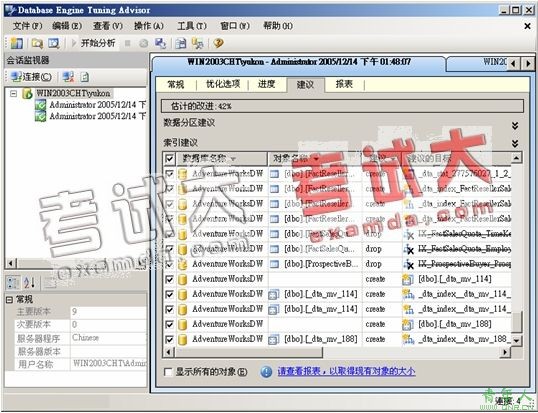Toggle the header select-all checkbox
The width and height of the screenshot is (538, 413).
tap(169, 158)
